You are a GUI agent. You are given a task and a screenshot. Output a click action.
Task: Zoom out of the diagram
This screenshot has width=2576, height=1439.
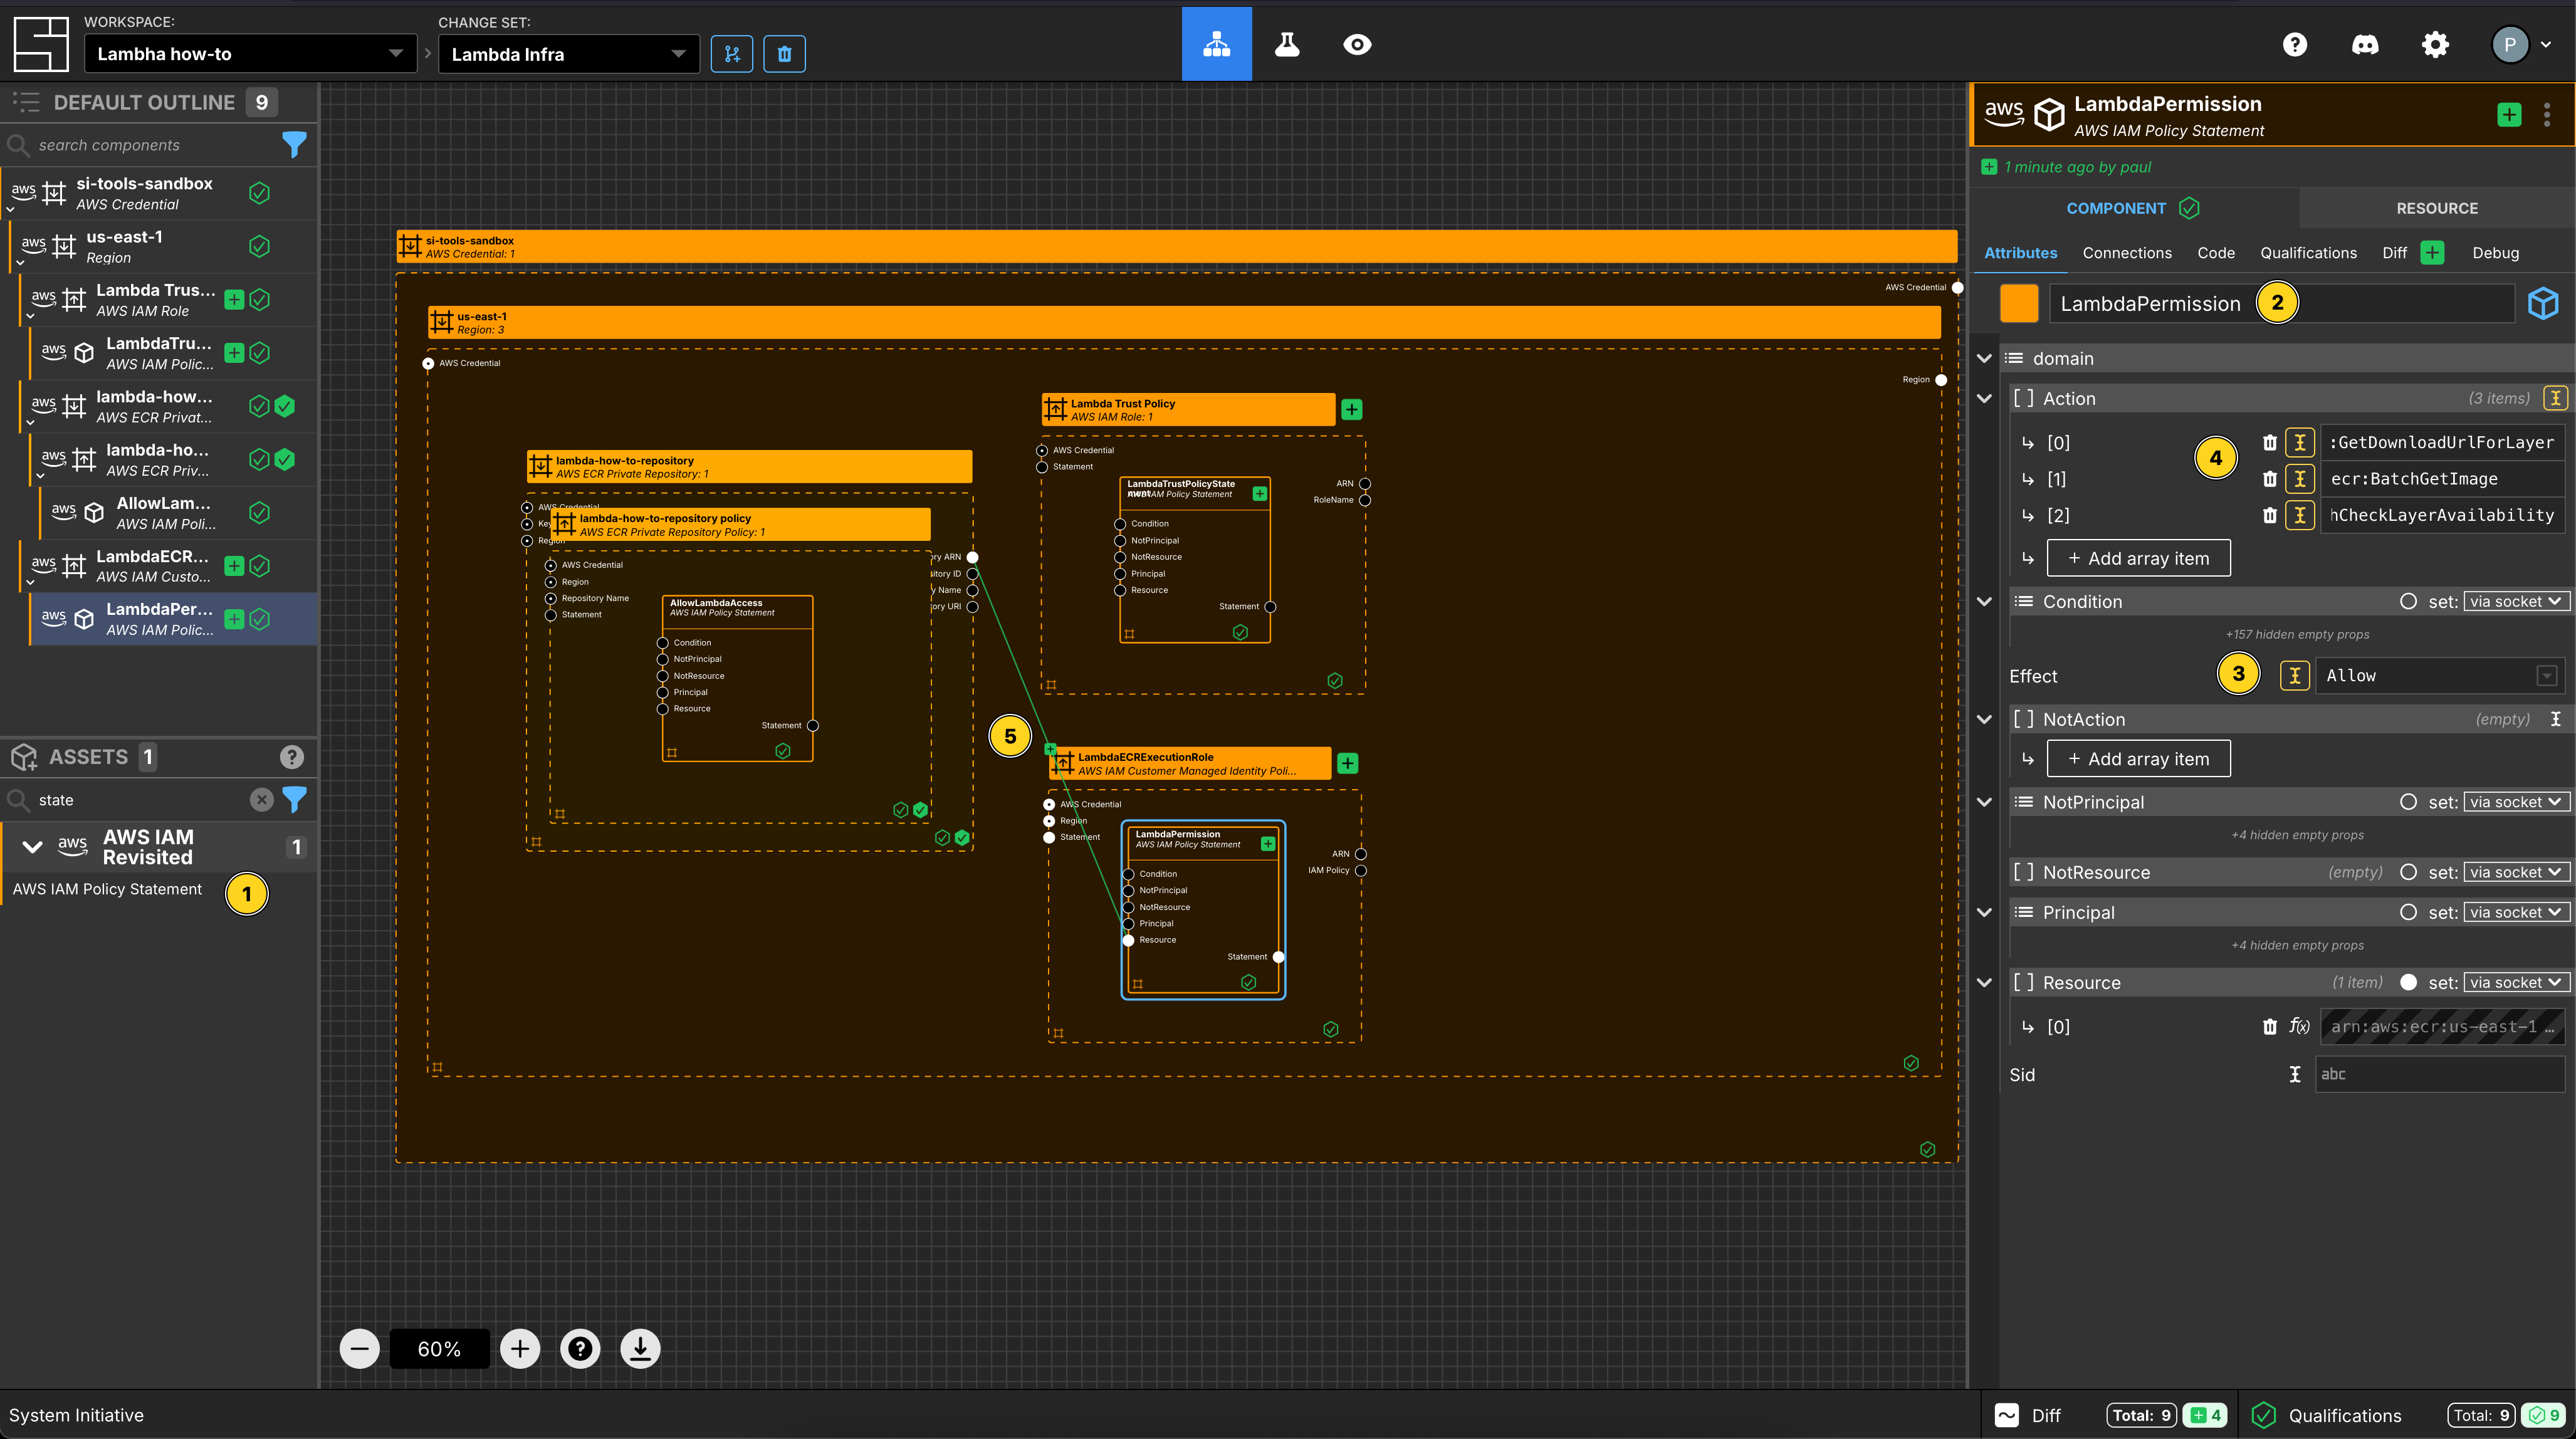coord(360,1349)
